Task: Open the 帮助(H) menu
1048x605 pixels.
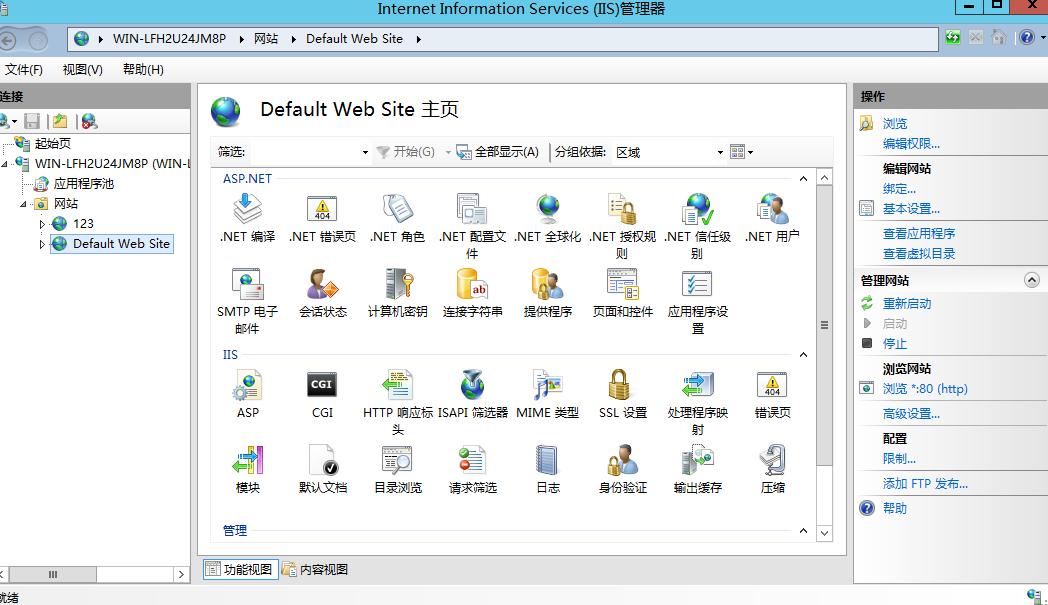Action: pyautogui.click(x=143, y=70)
